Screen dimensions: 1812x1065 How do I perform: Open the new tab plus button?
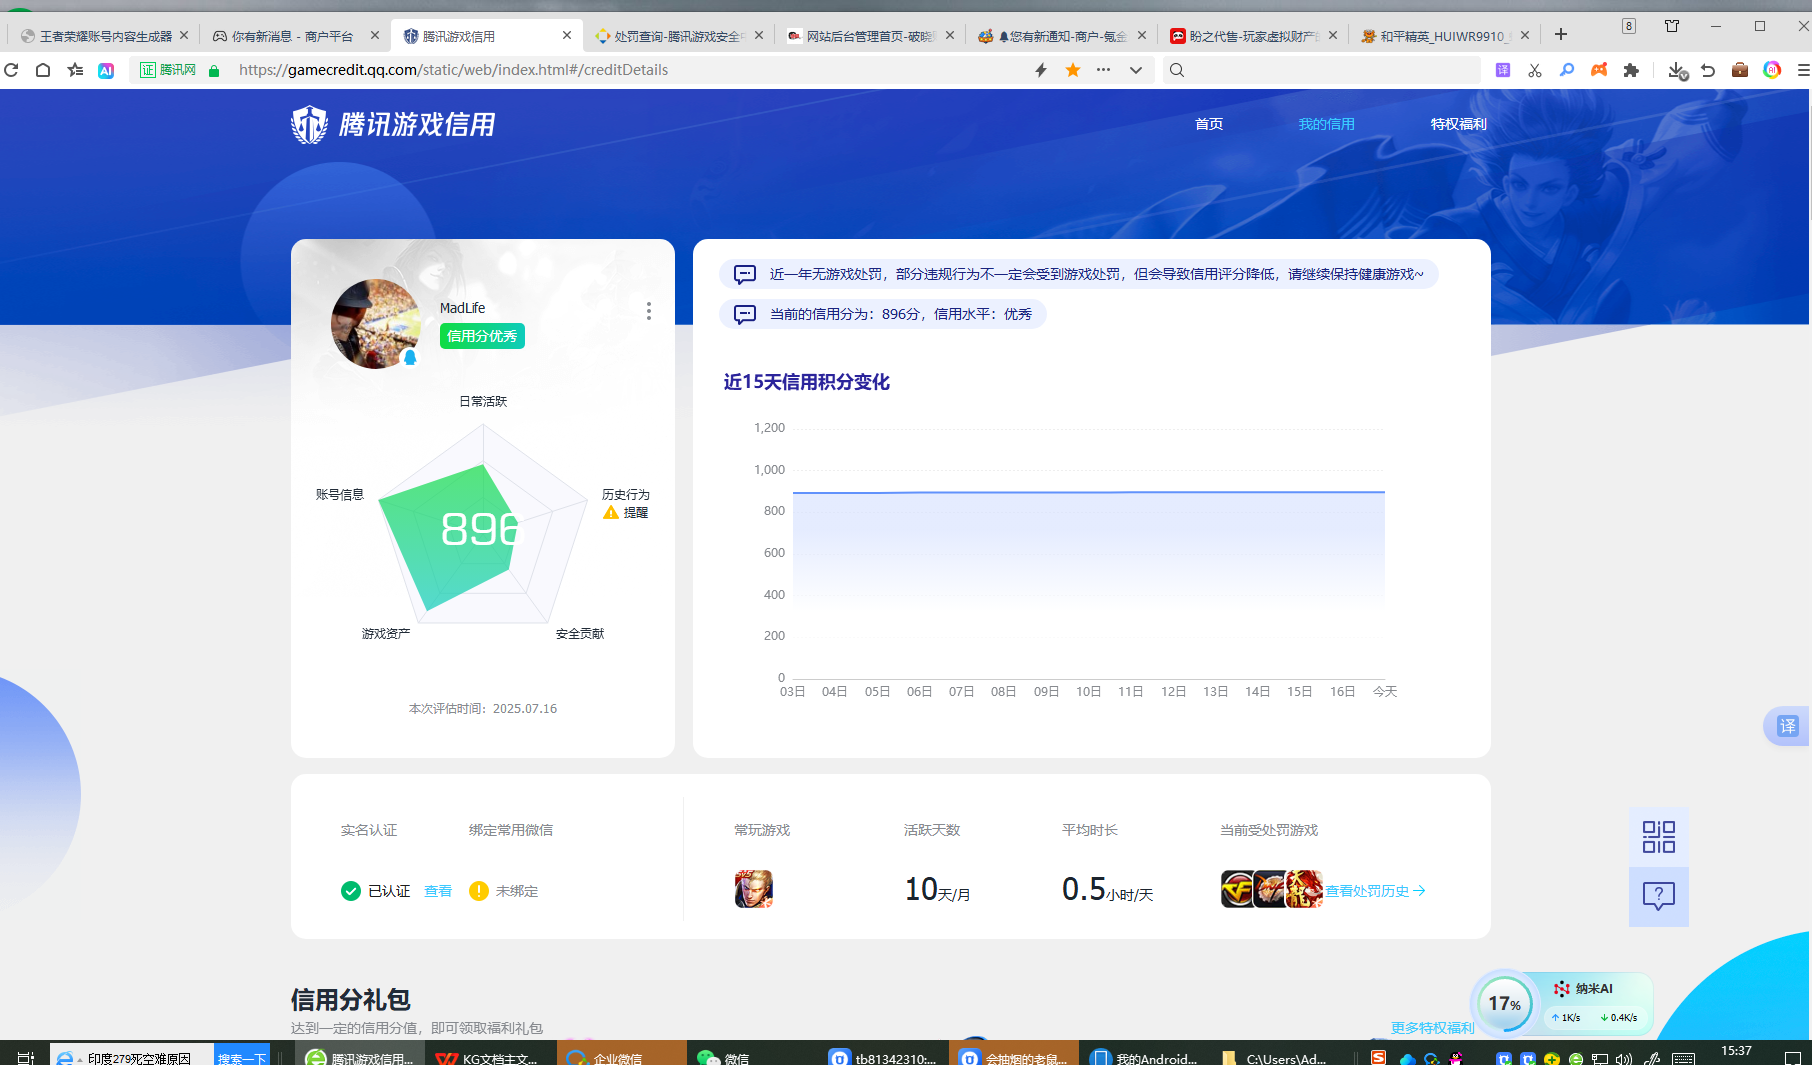(1560, 35)
